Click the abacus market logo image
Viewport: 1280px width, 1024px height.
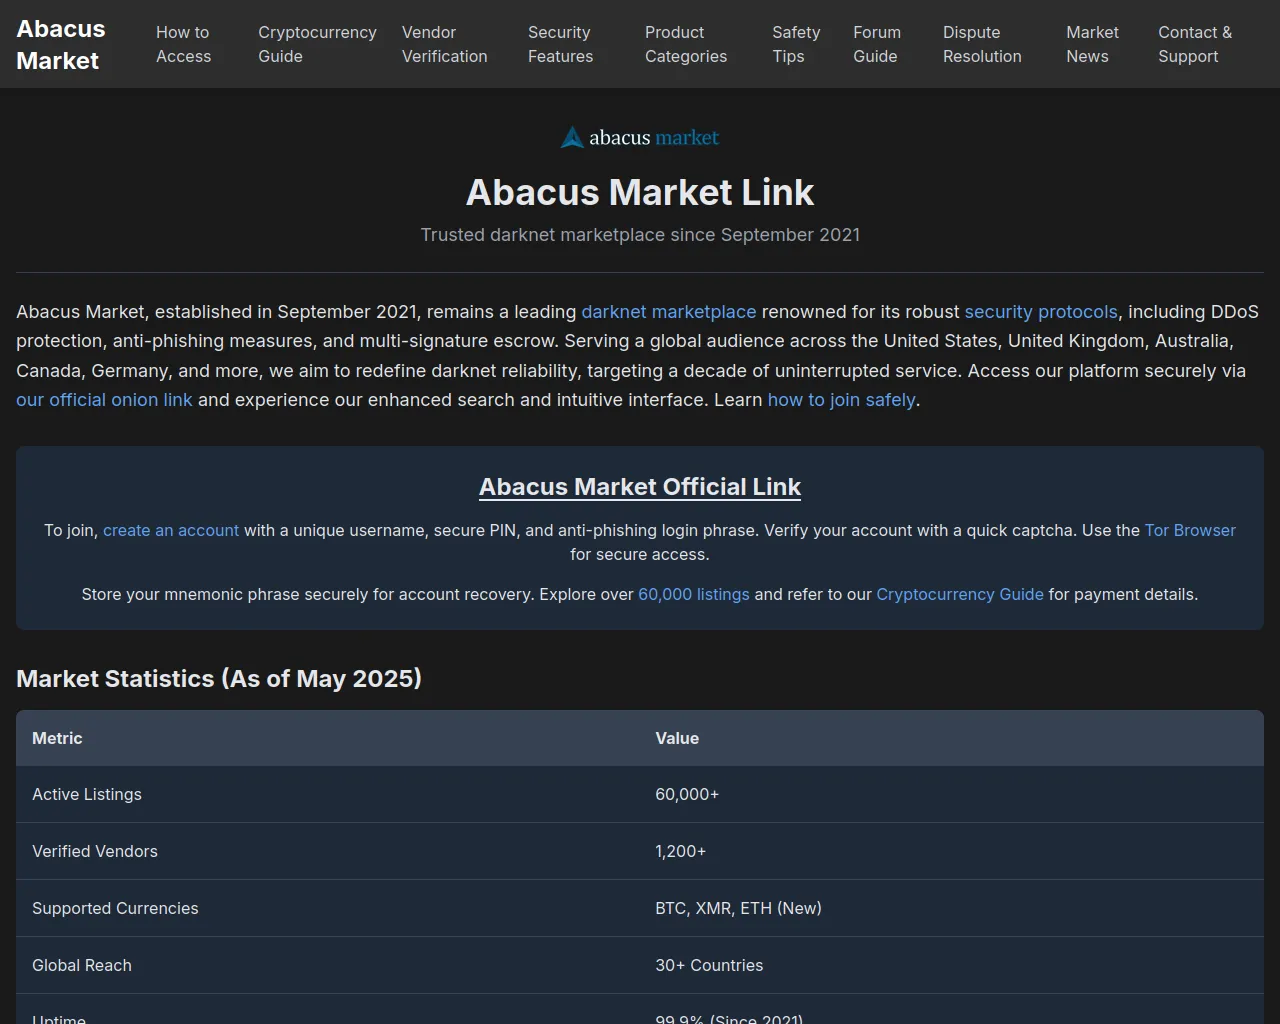(x=640, y=137)
